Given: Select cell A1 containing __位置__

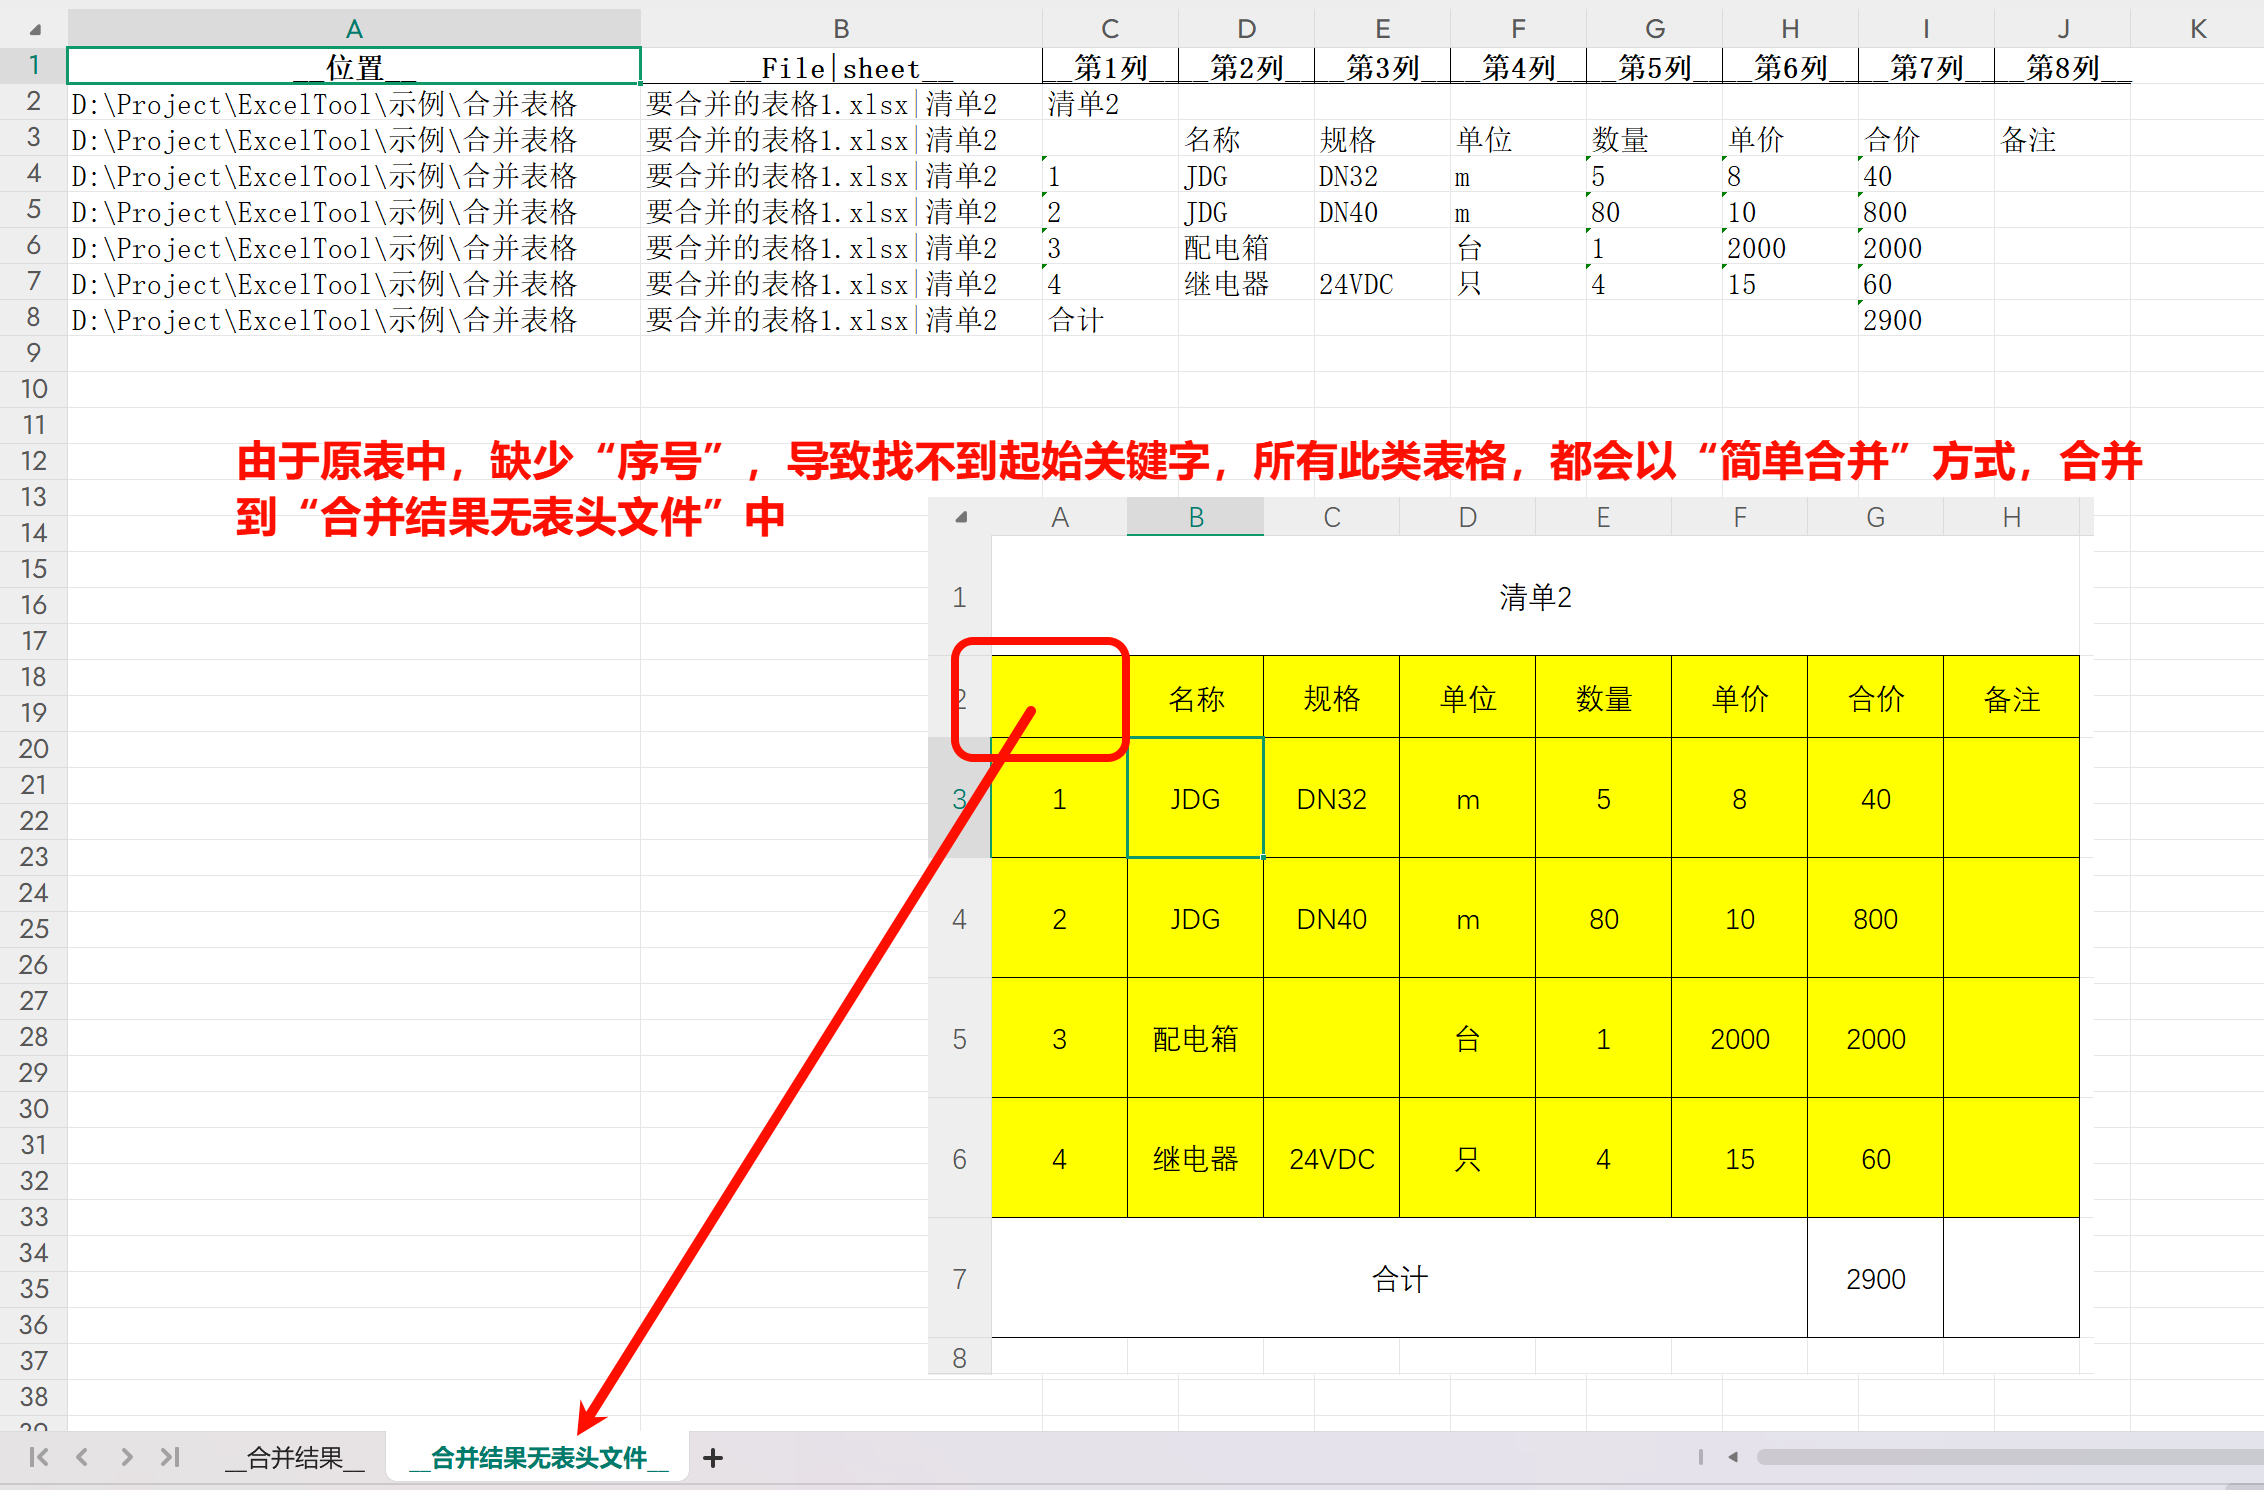Looking at the screenshot, I should pos(353,66).
